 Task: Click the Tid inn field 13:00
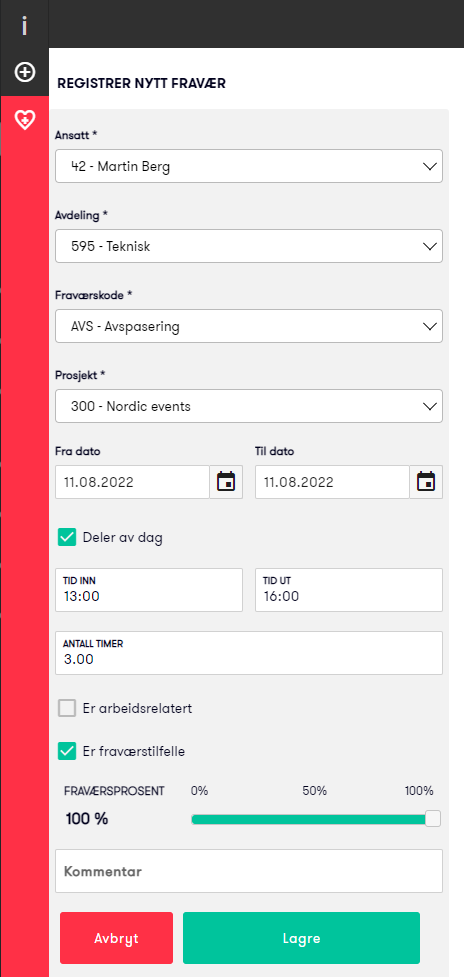tap(149, 589)
